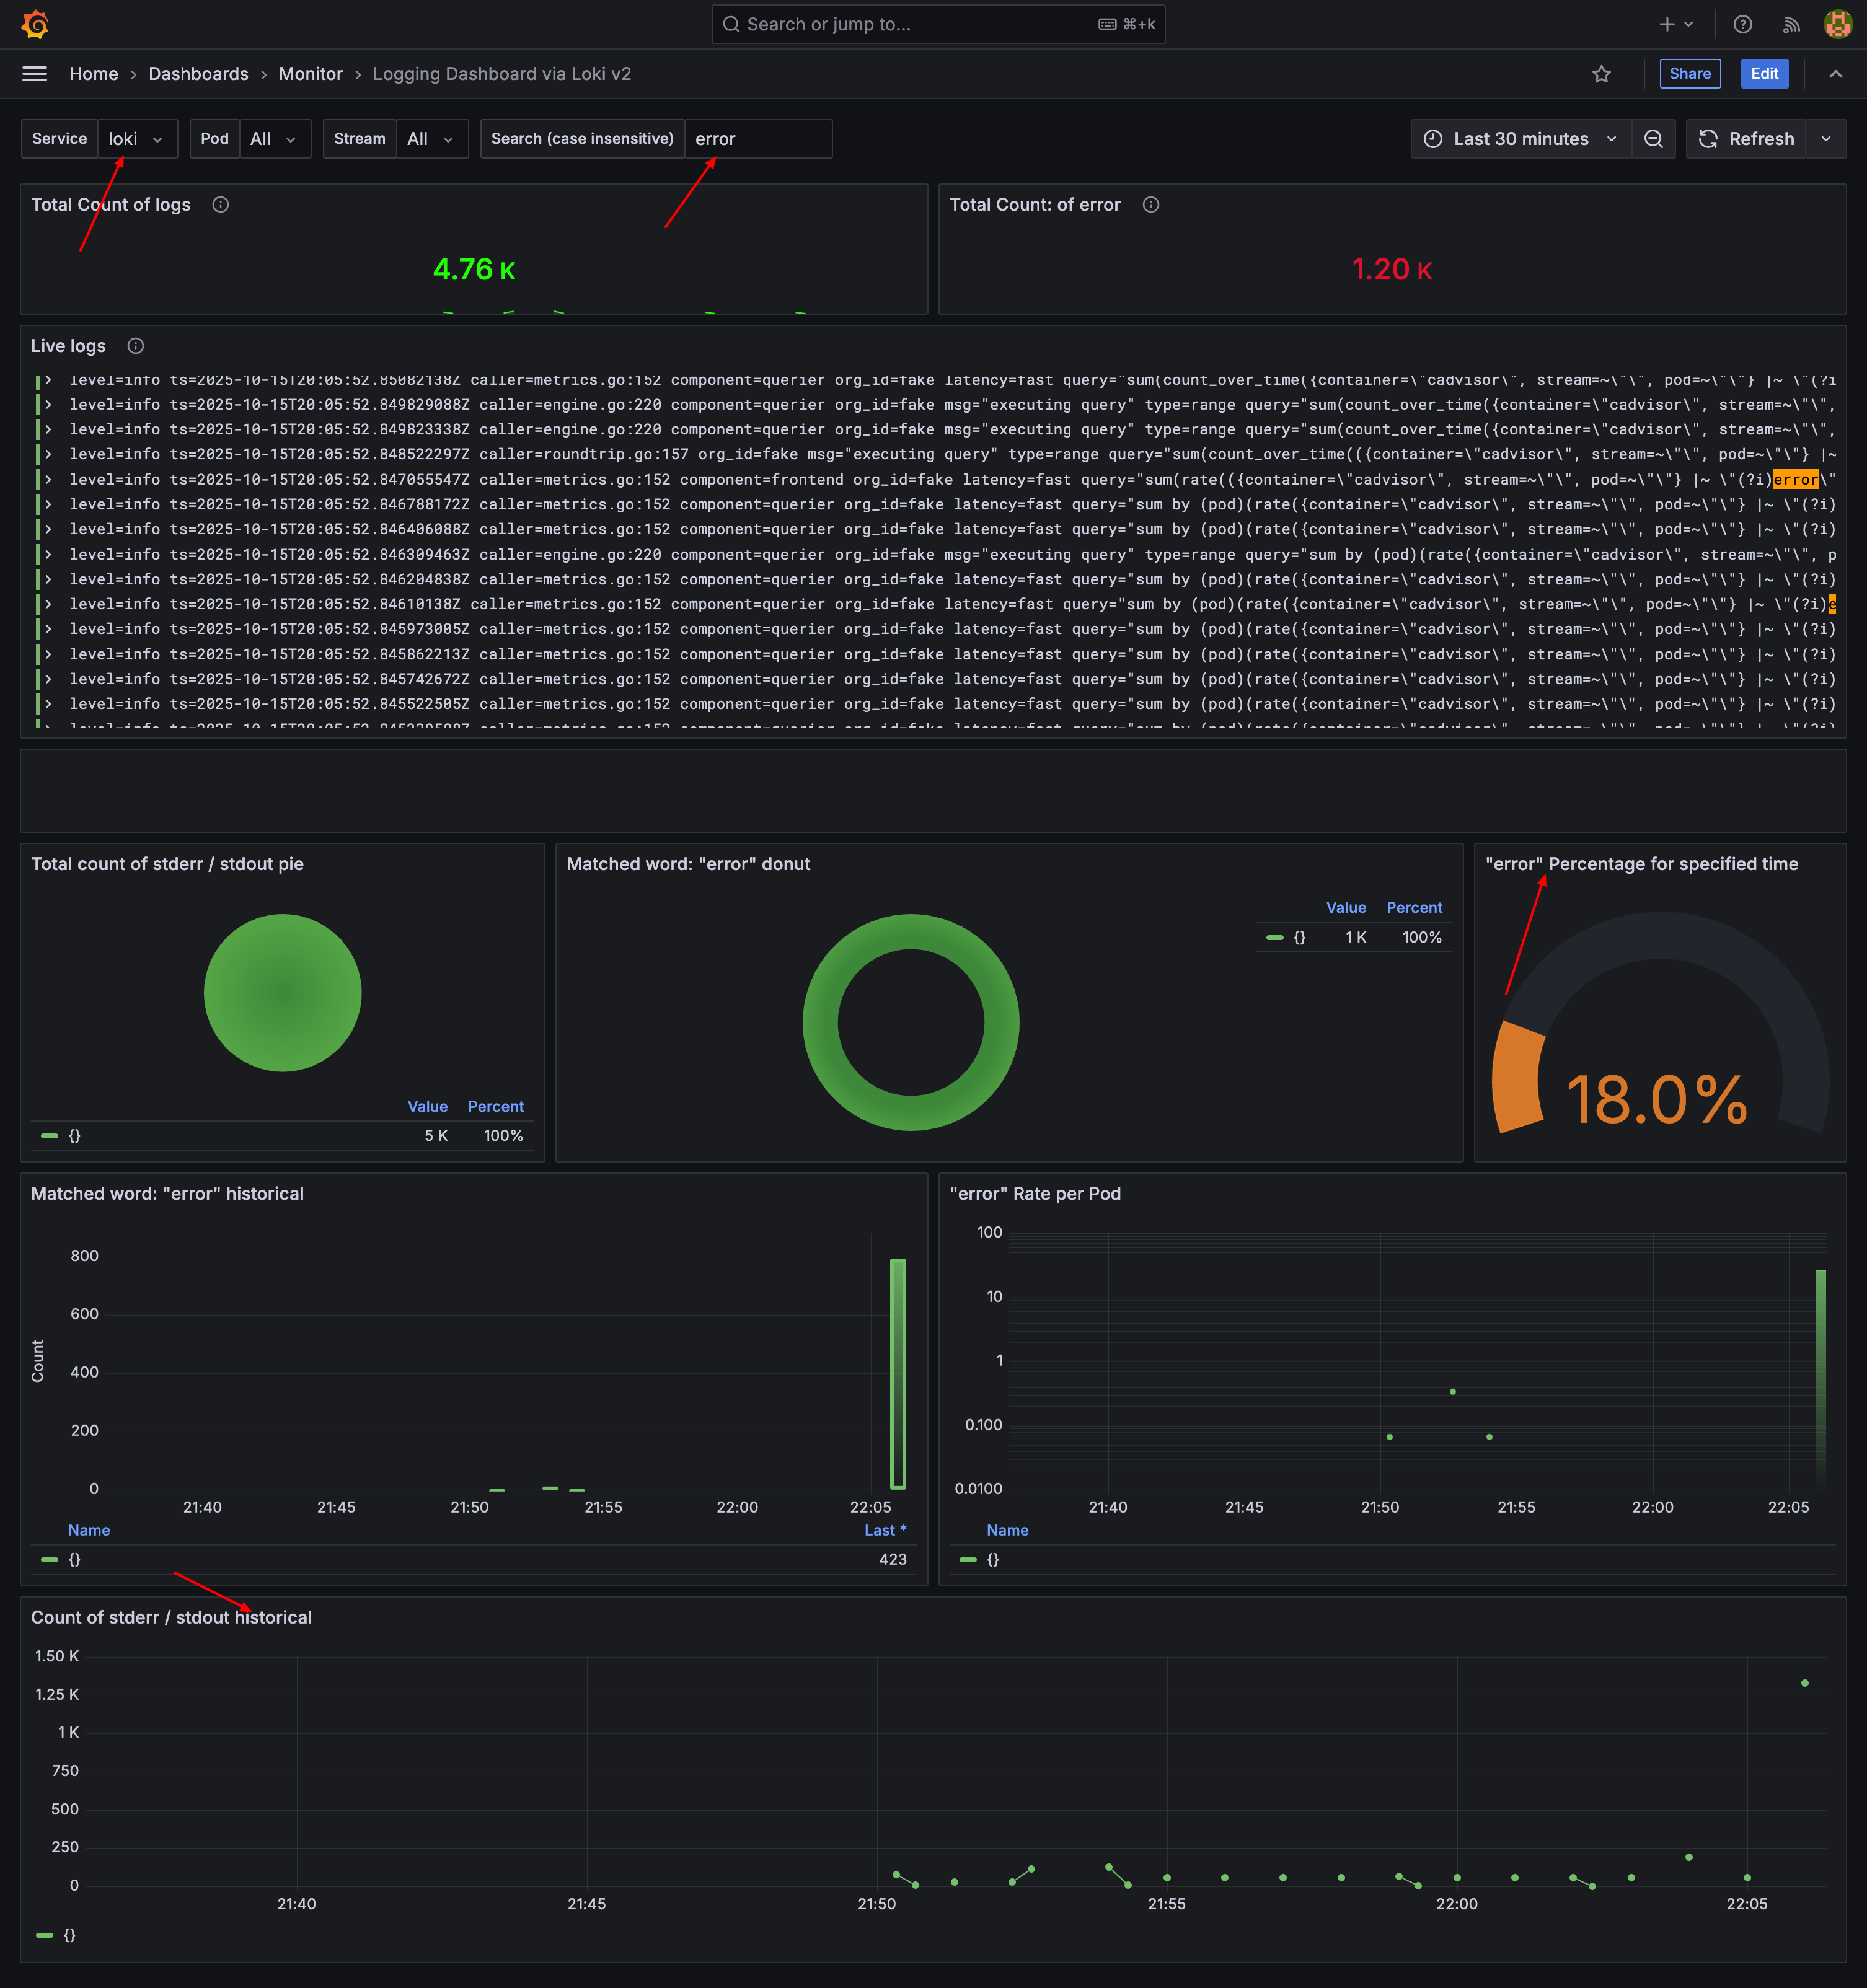
Task: Toggle {} series in error donut legend
Action: (x=1299, y=938)
